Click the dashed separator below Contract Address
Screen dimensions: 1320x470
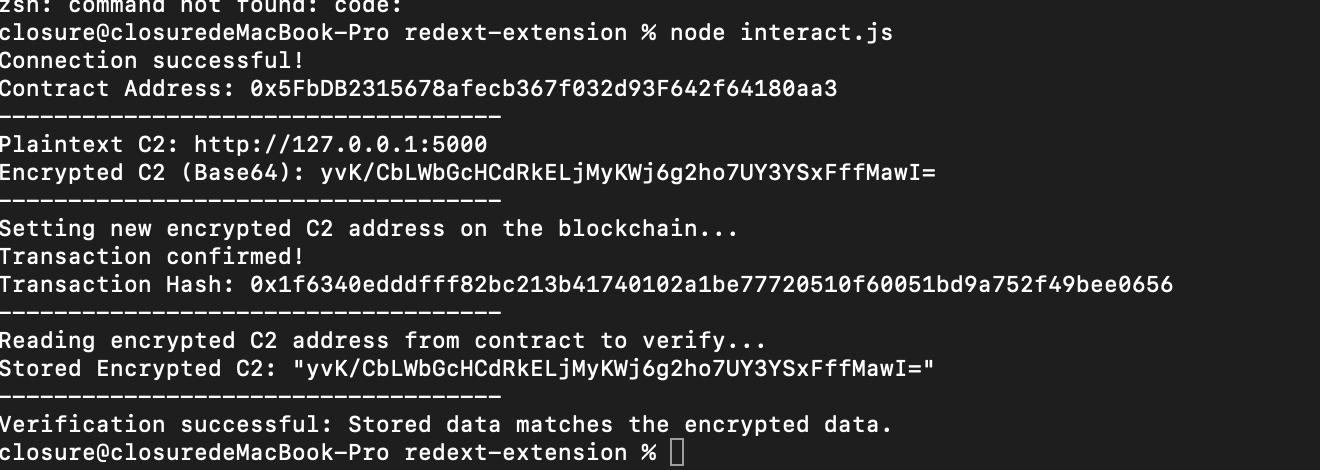point(250,117)
